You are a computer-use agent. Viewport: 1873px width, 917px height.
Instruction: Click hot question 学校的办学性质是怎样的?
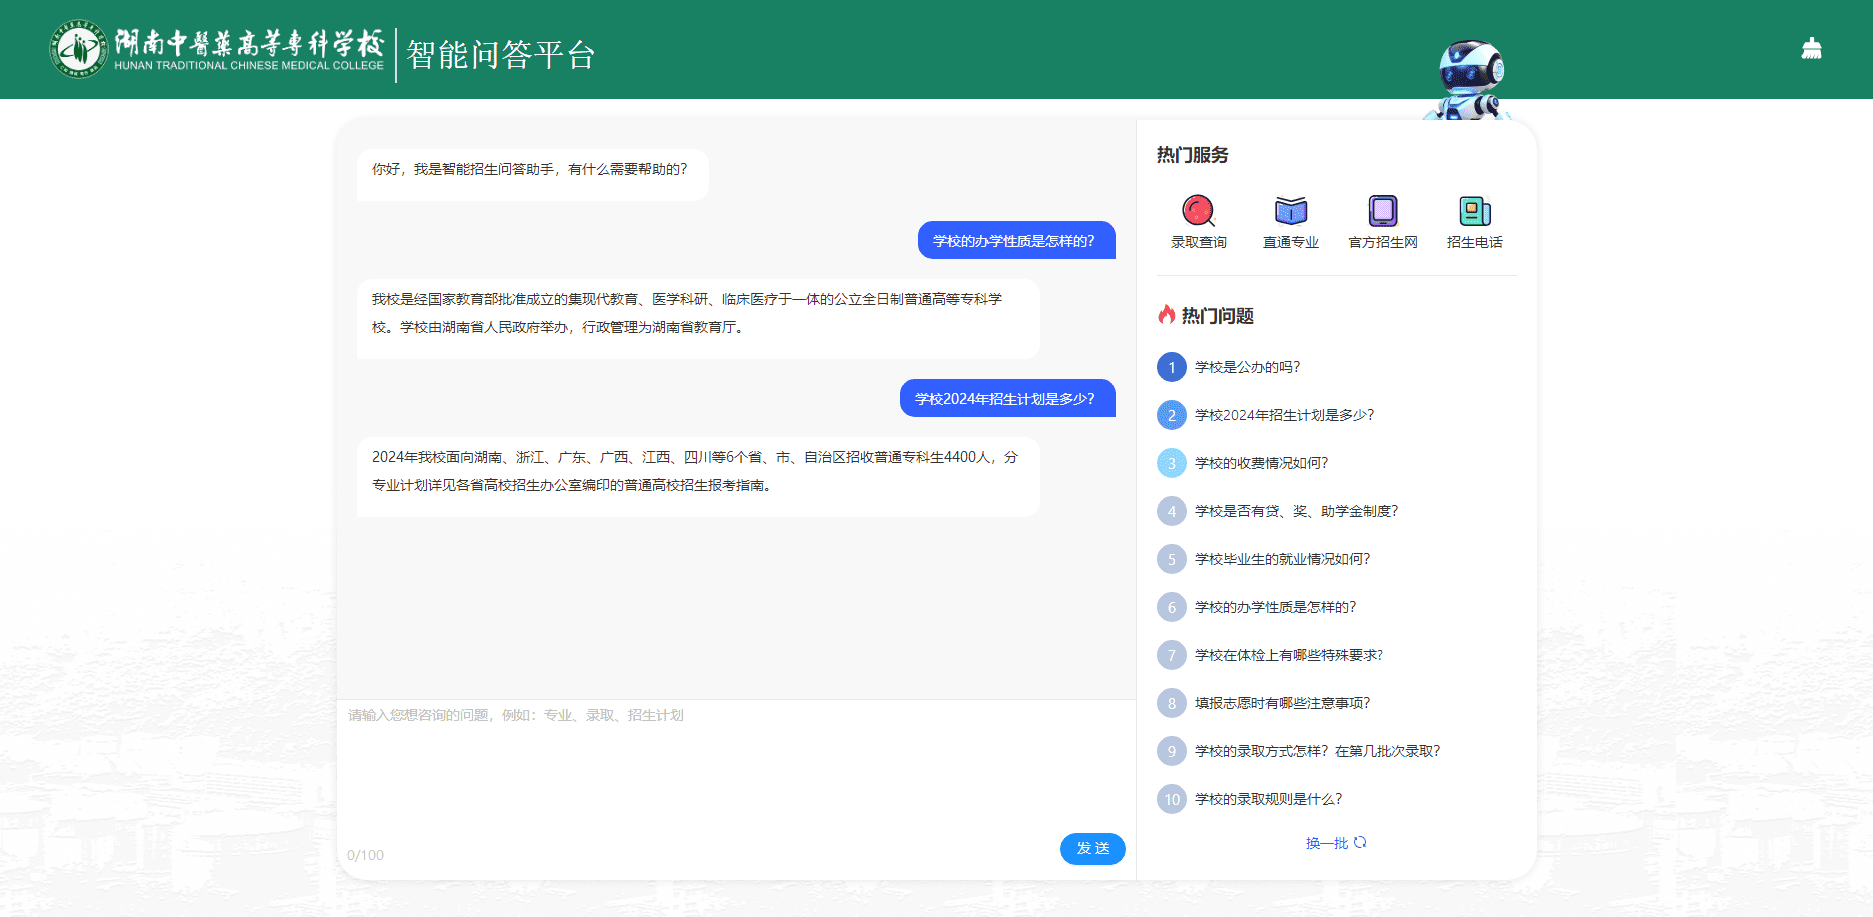coord(1275,607)
